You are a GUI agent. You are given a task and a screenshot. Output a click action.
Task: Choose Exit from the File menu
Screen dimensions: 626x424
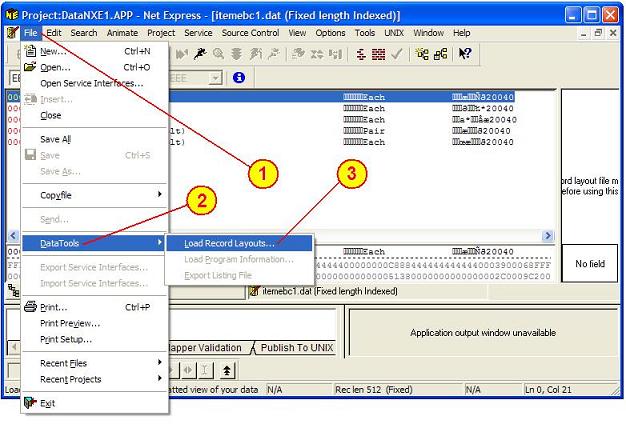[95, 403]
